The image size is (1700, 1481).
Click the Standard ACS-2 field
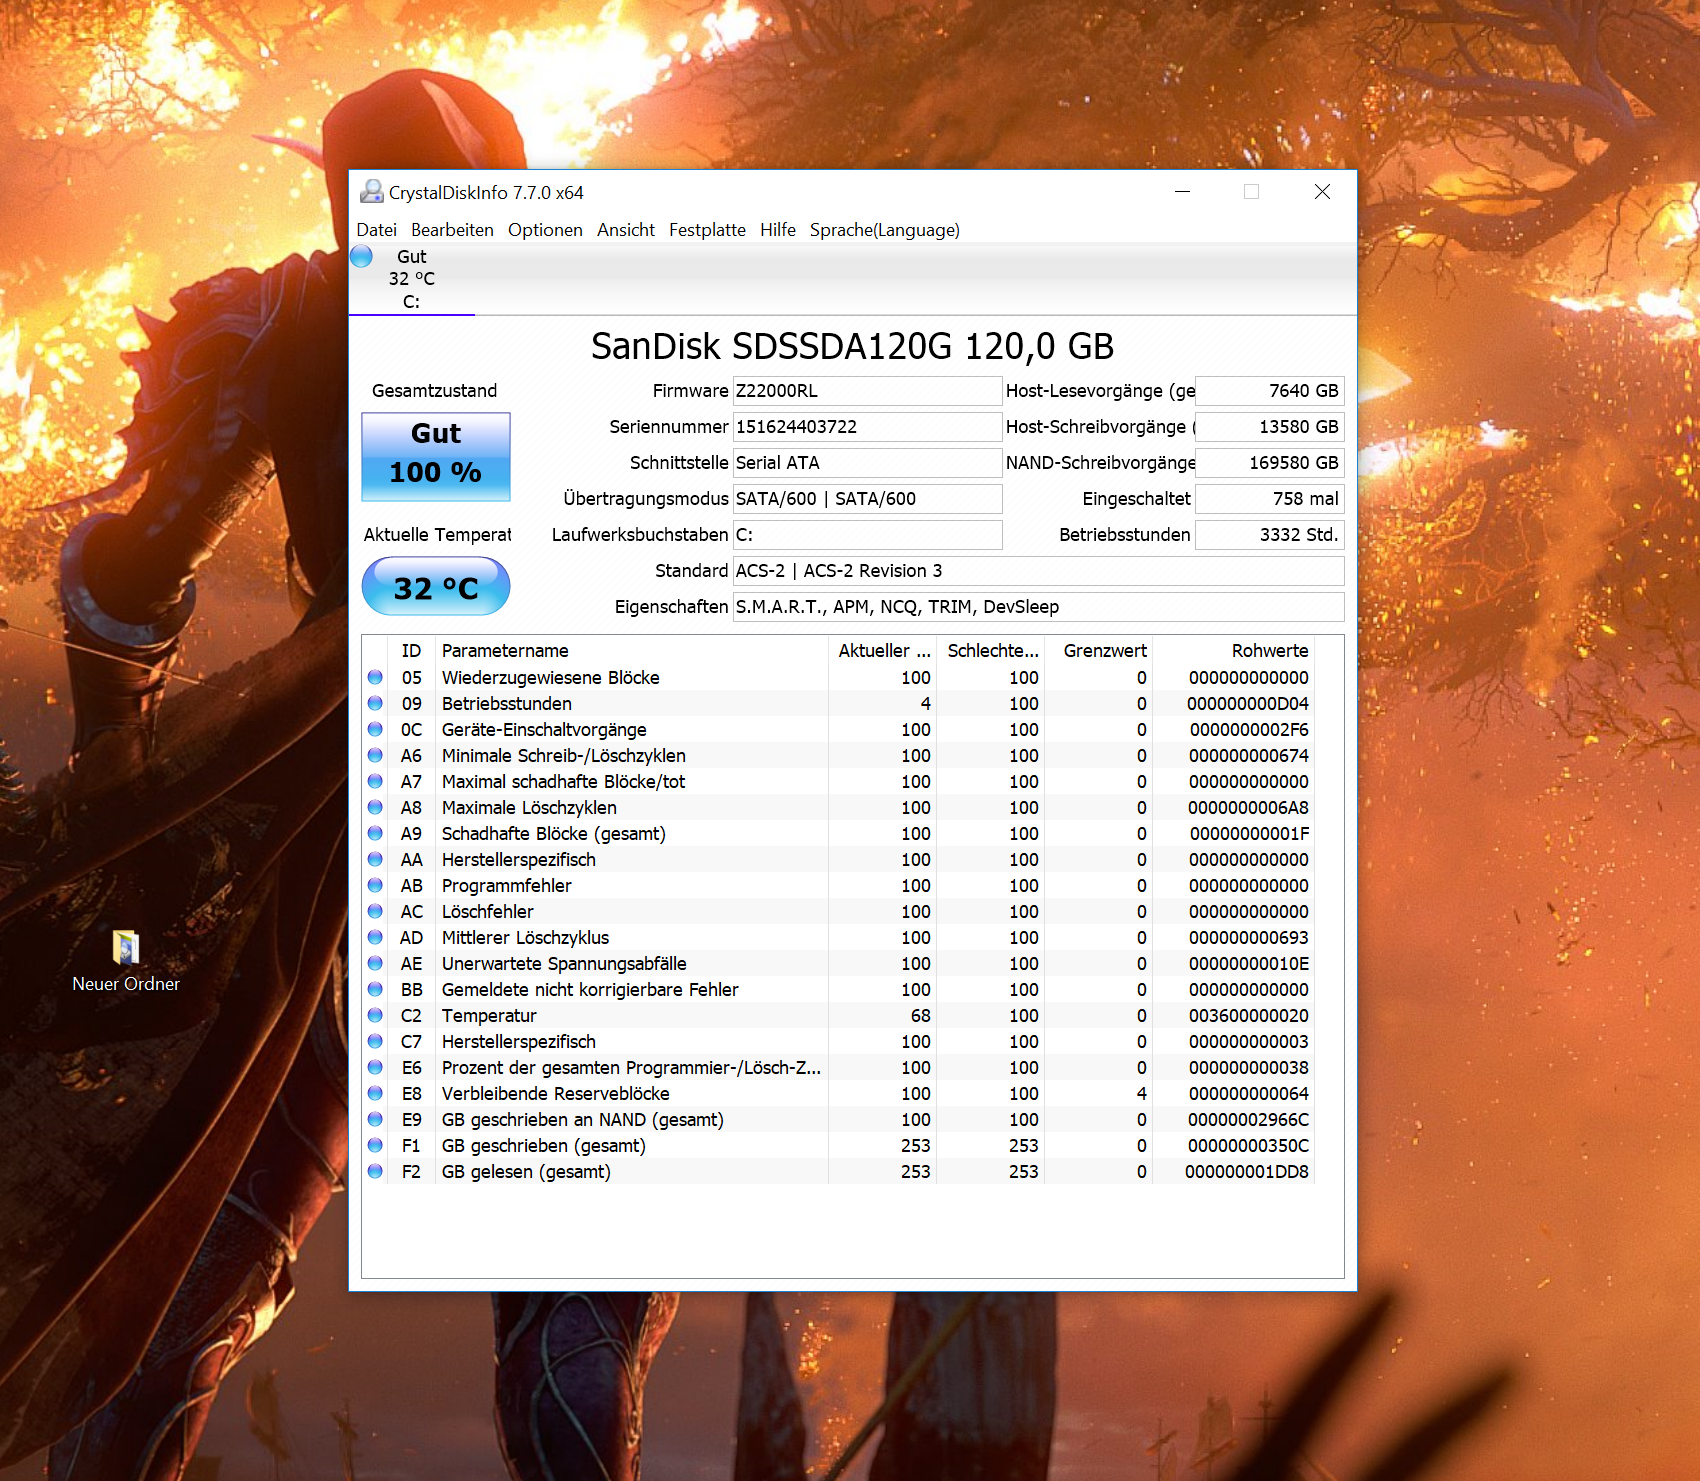(x=1038, y=571)
